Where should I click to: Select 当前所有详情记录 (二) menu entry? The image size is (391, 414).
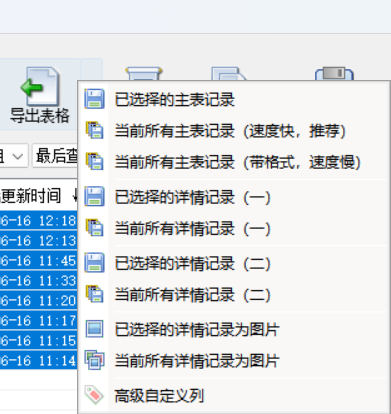pyautogui.click(x=234, y=295)
